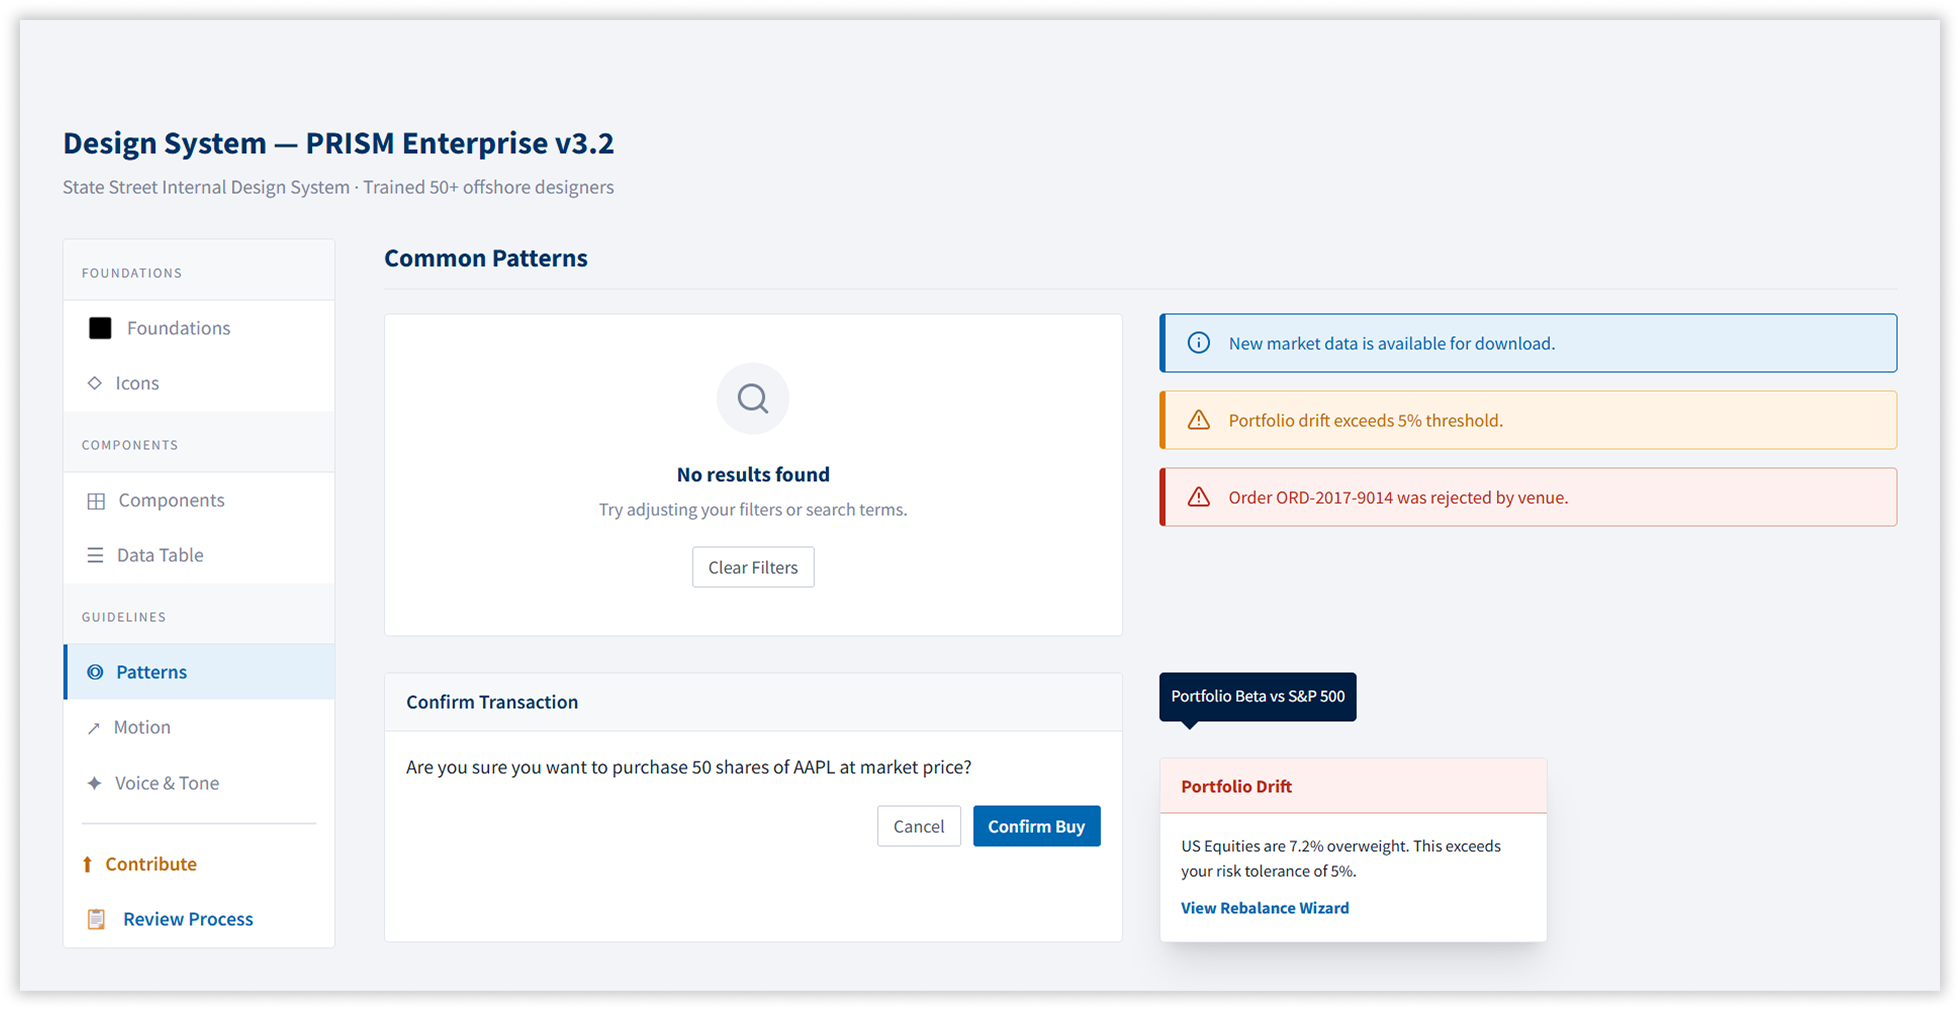
Task: Open the Data Table component page
Action: (x=160, y=555)
